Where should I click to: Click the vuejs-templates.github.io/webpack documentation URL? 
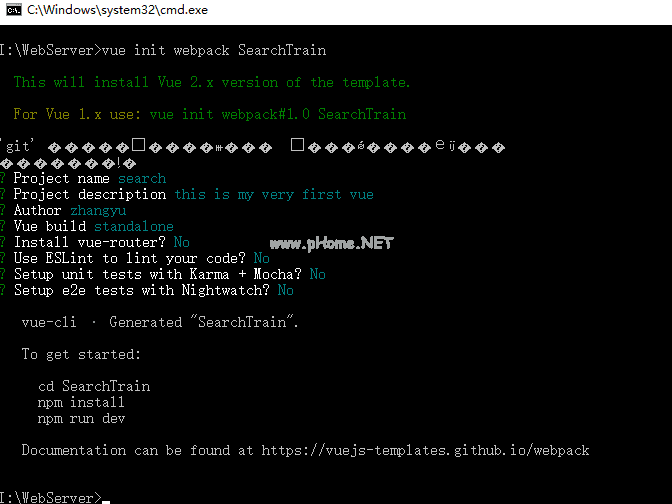(x=425, y=450)
